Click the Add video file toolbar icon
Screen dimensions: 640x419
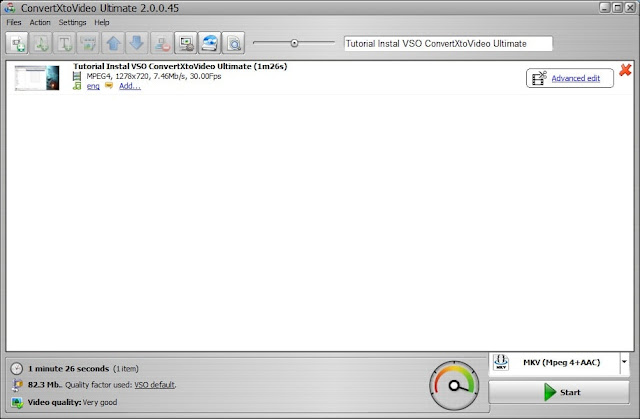coord(17,43)
